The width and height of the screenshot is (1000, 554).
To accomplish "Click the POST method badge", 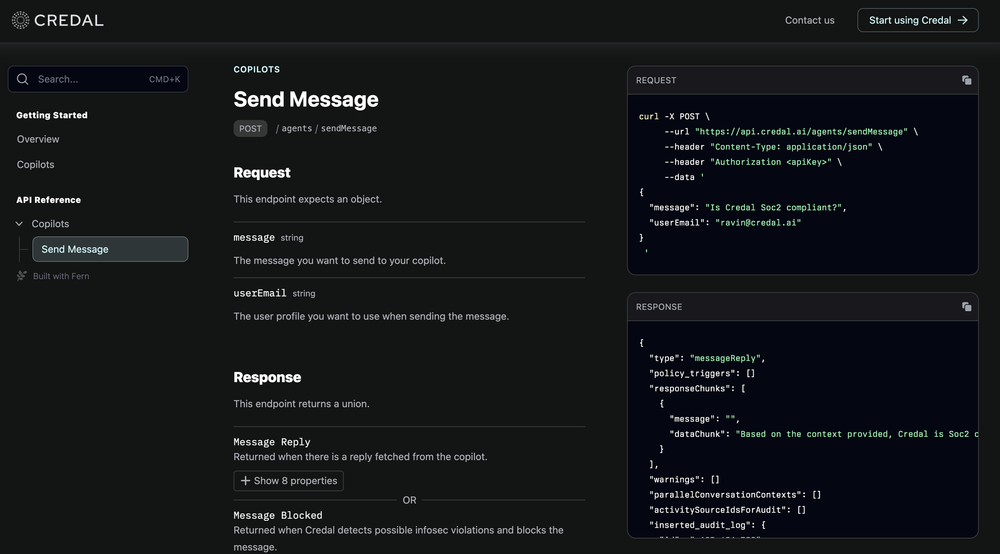I will coord(250,128).
